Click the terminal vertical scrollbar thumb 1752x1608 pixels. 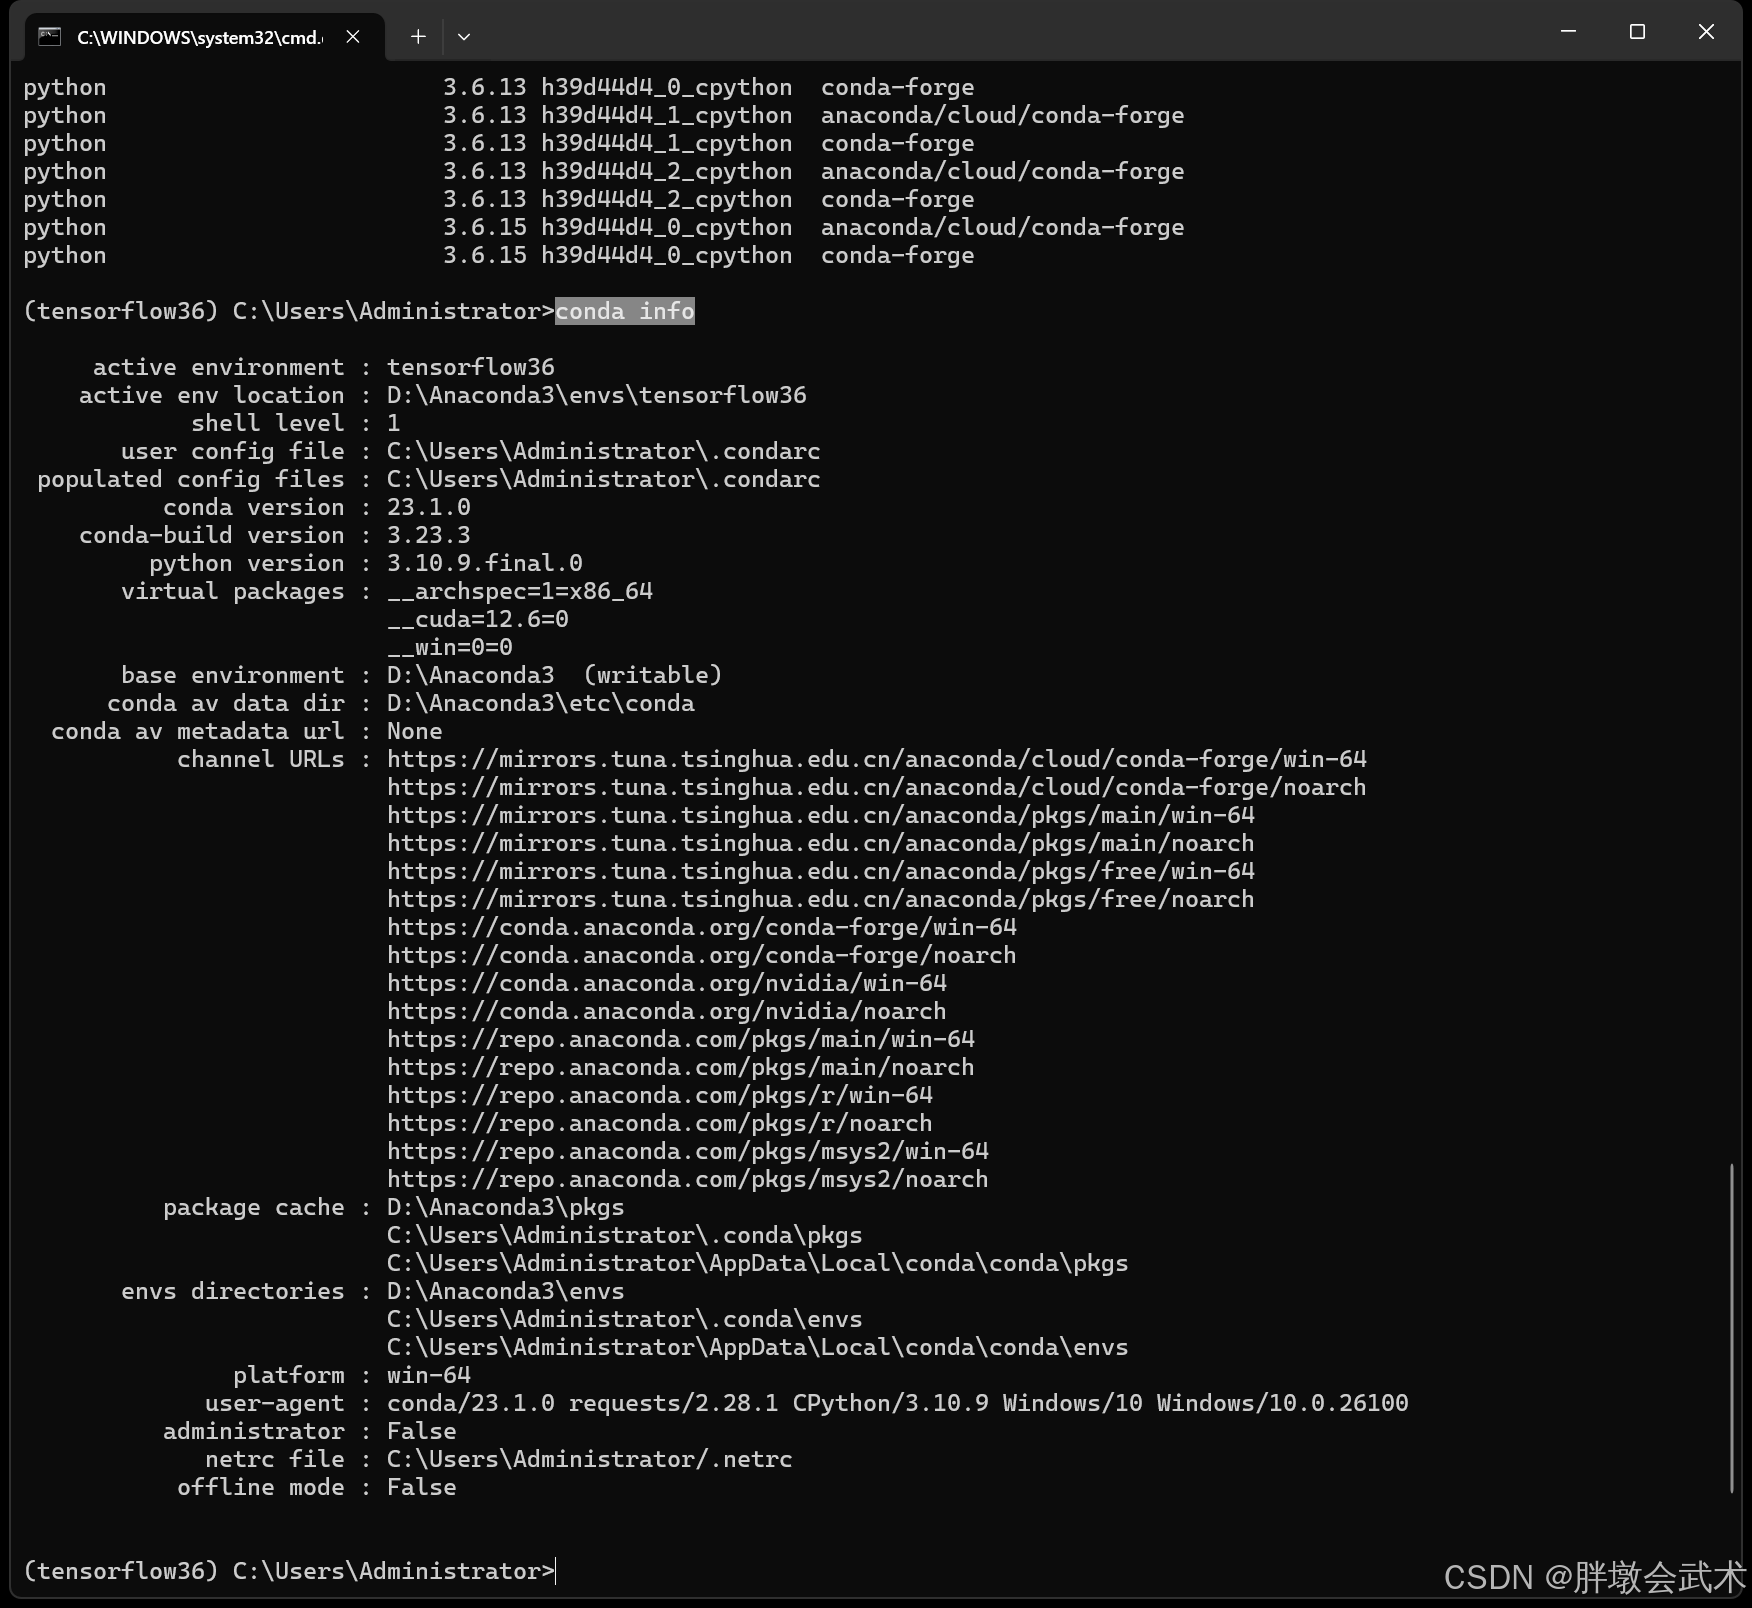point(1732,1327)
